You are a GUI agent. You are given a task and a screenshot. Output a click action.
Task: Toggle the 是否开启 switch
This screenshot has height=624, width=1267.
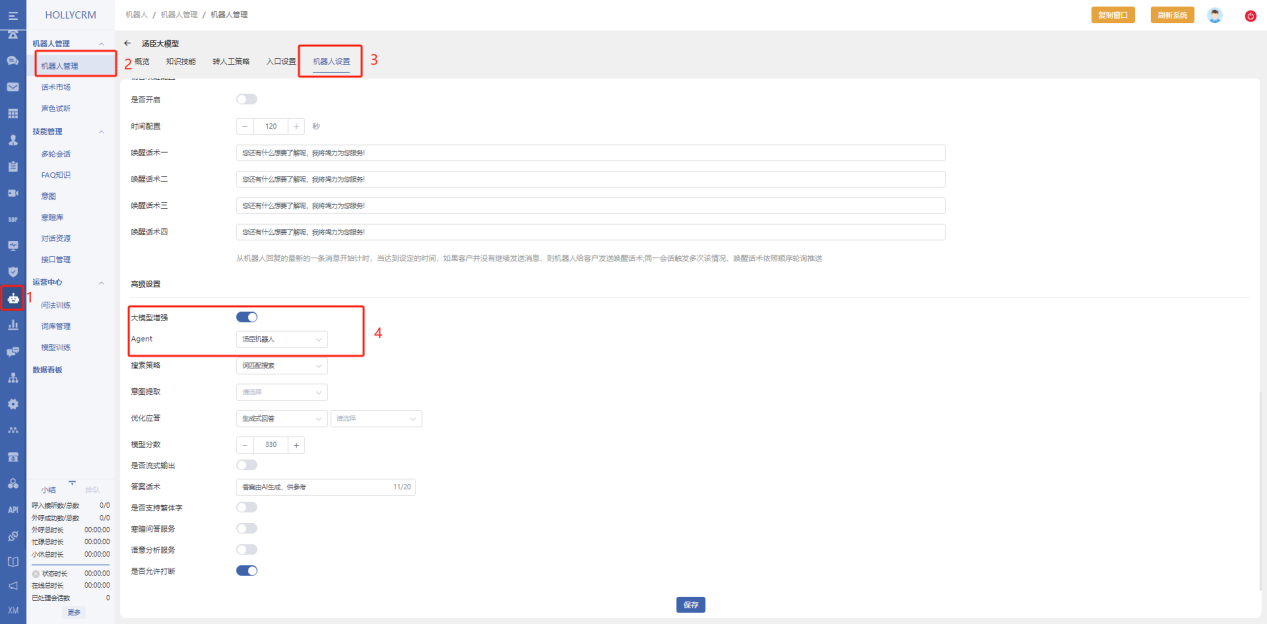pos(246,99)
